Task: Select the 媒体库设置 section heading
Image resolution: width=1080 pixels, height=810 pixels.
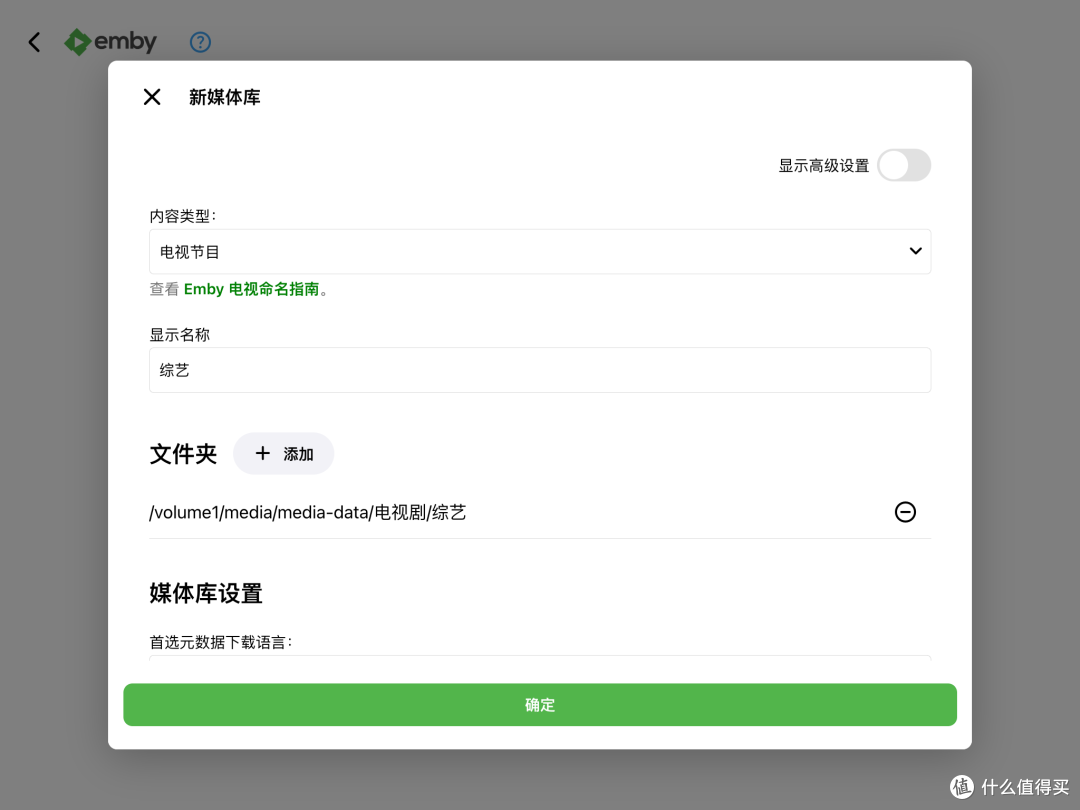Action: tap(205, 593)
